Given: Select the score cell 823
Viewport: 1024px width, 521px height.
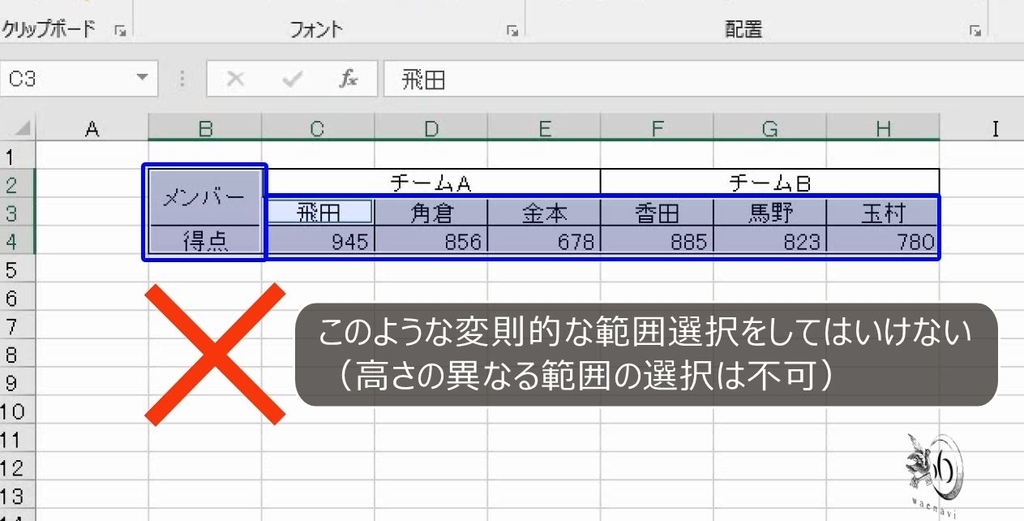Looking at the screenshot, I should click(770, 240).
